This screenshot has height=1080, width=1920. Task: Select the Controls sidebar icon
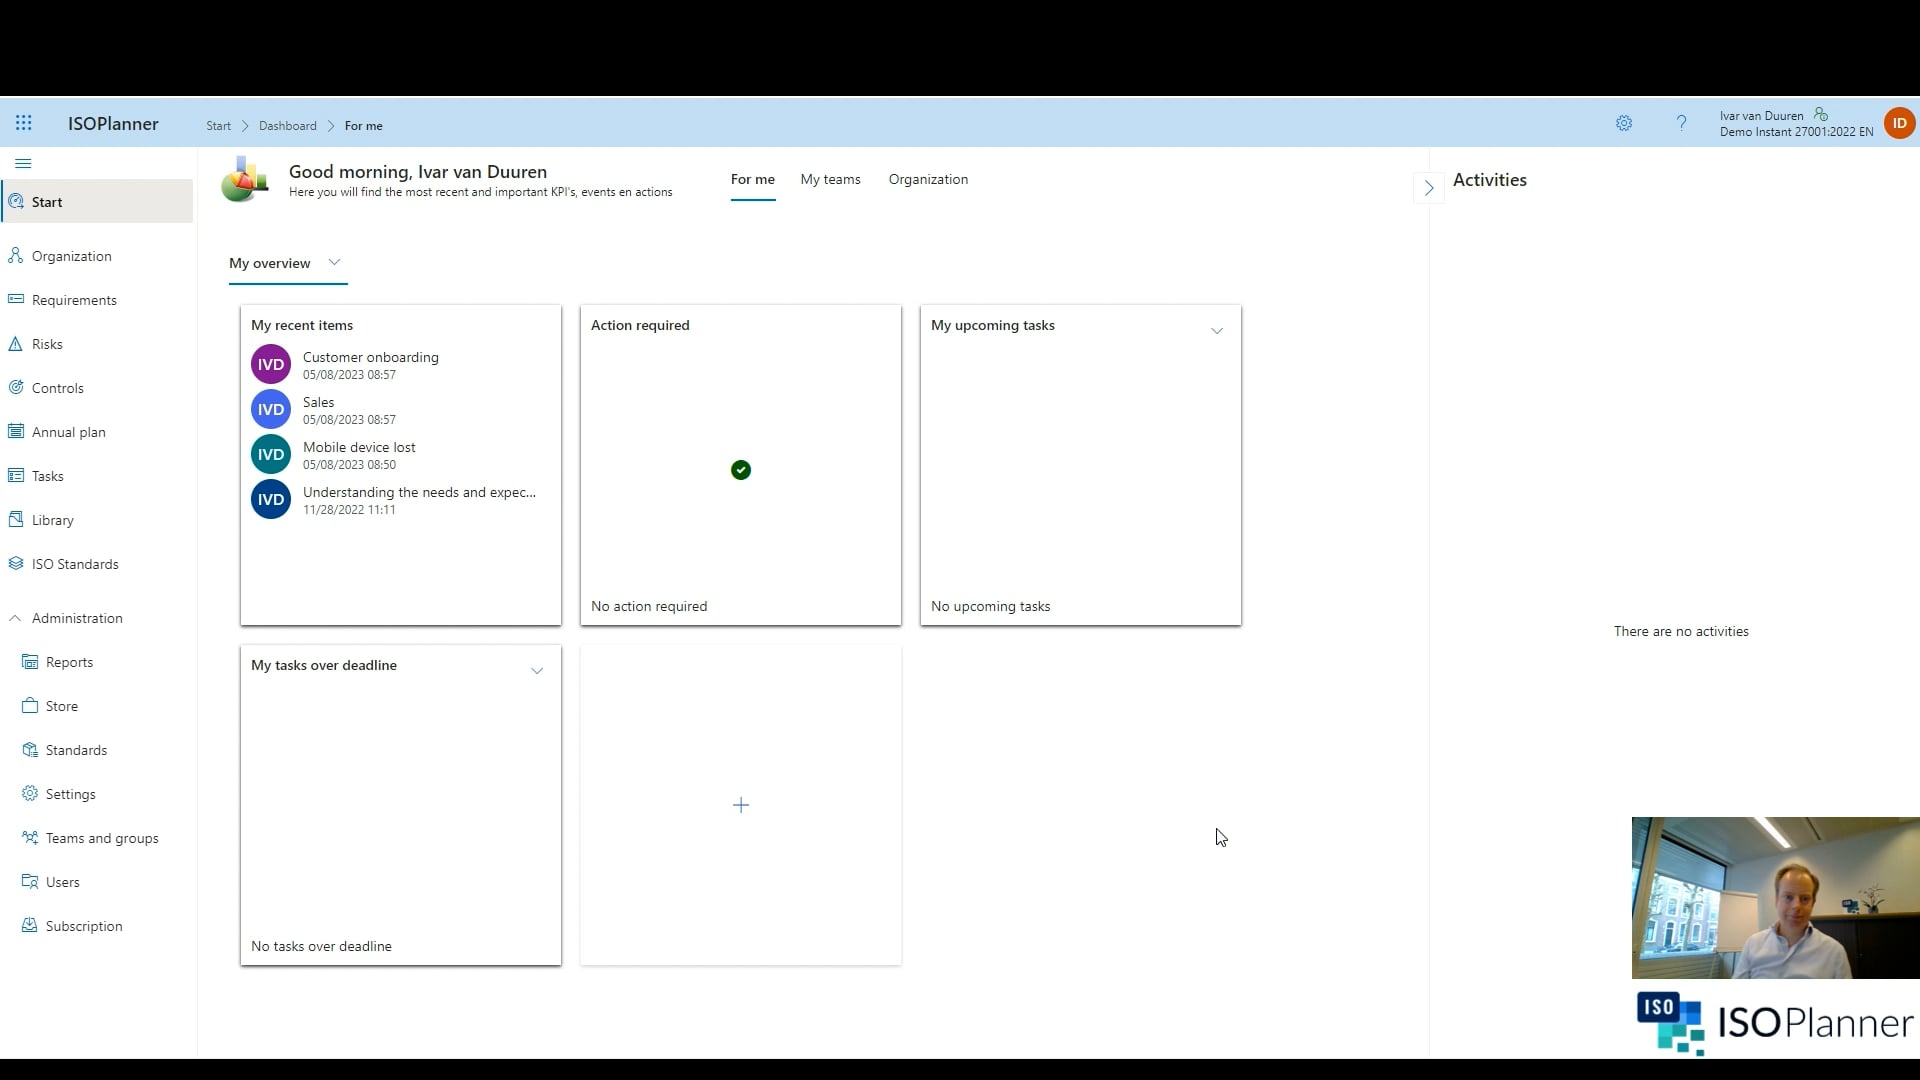(x=18, y=387)
